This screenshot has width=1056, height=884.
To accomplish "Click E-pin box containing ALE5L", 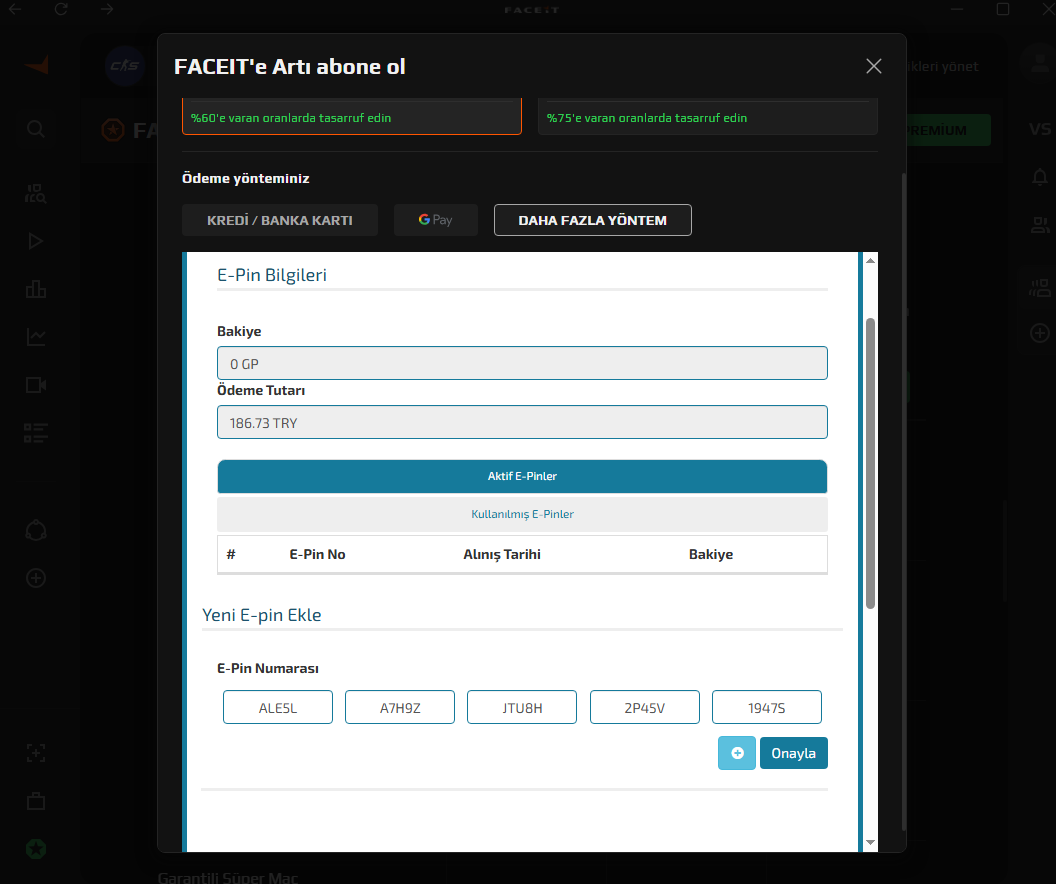I will [277, 708].
